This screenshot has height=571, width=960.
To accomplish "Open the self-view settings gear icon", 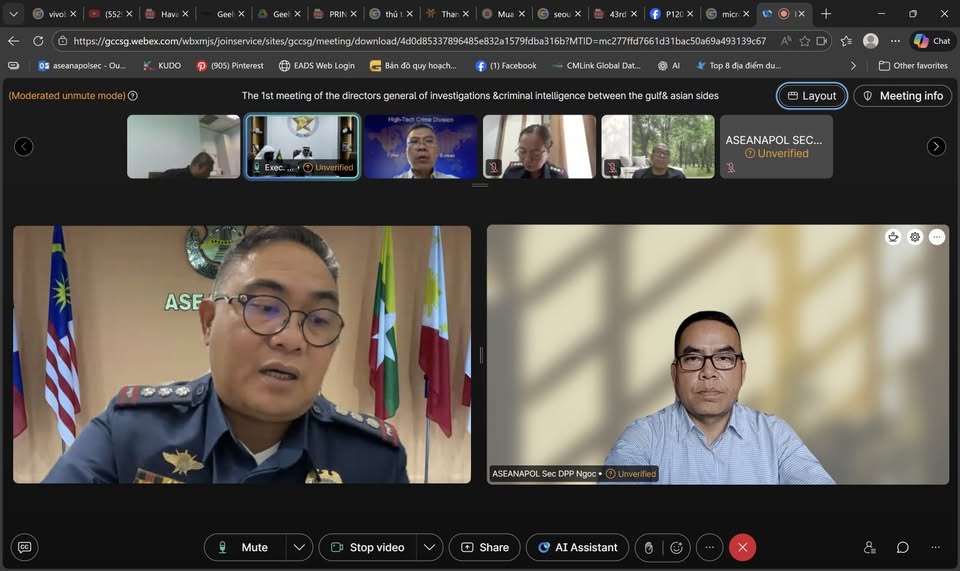I will (915, 237).
